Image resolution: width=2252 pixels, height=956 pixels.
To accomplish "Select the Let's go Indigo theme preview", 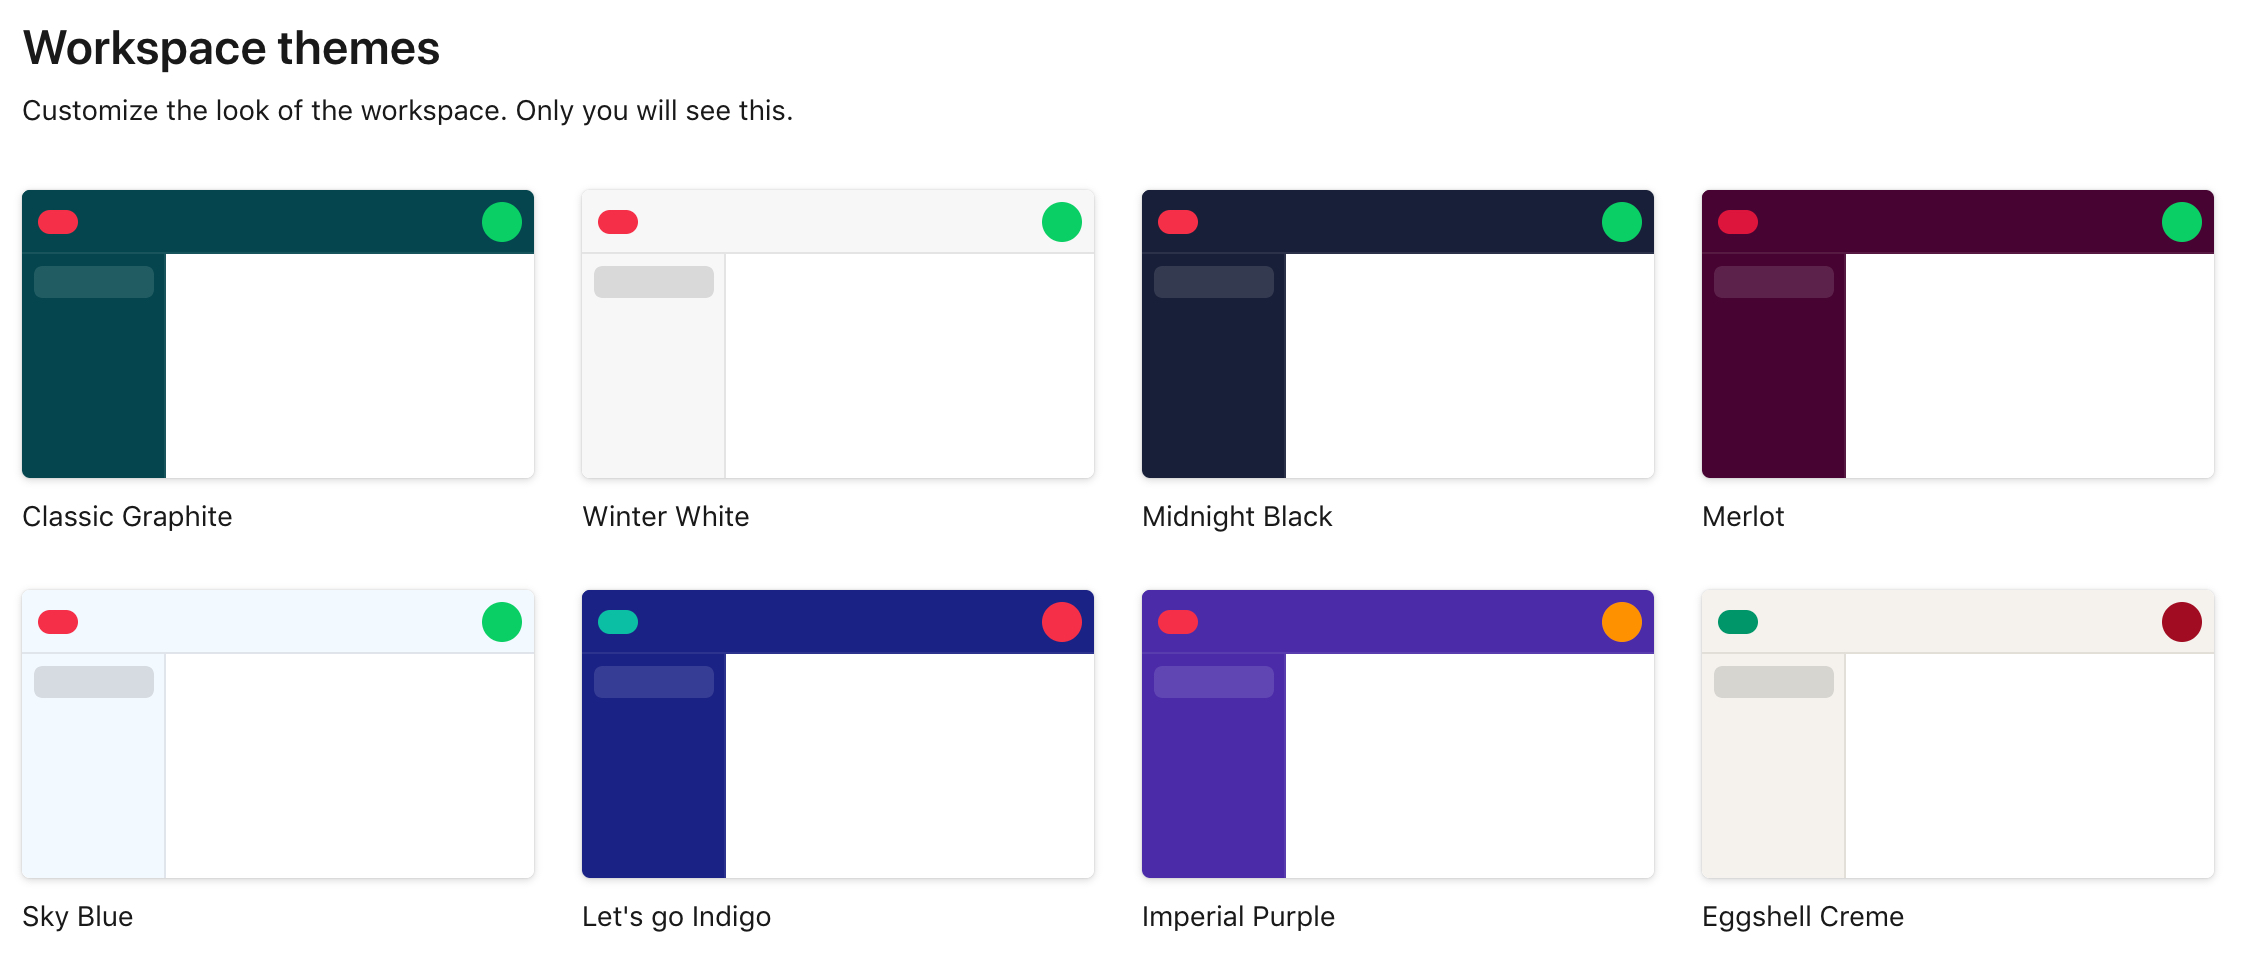I will point(838,735).
